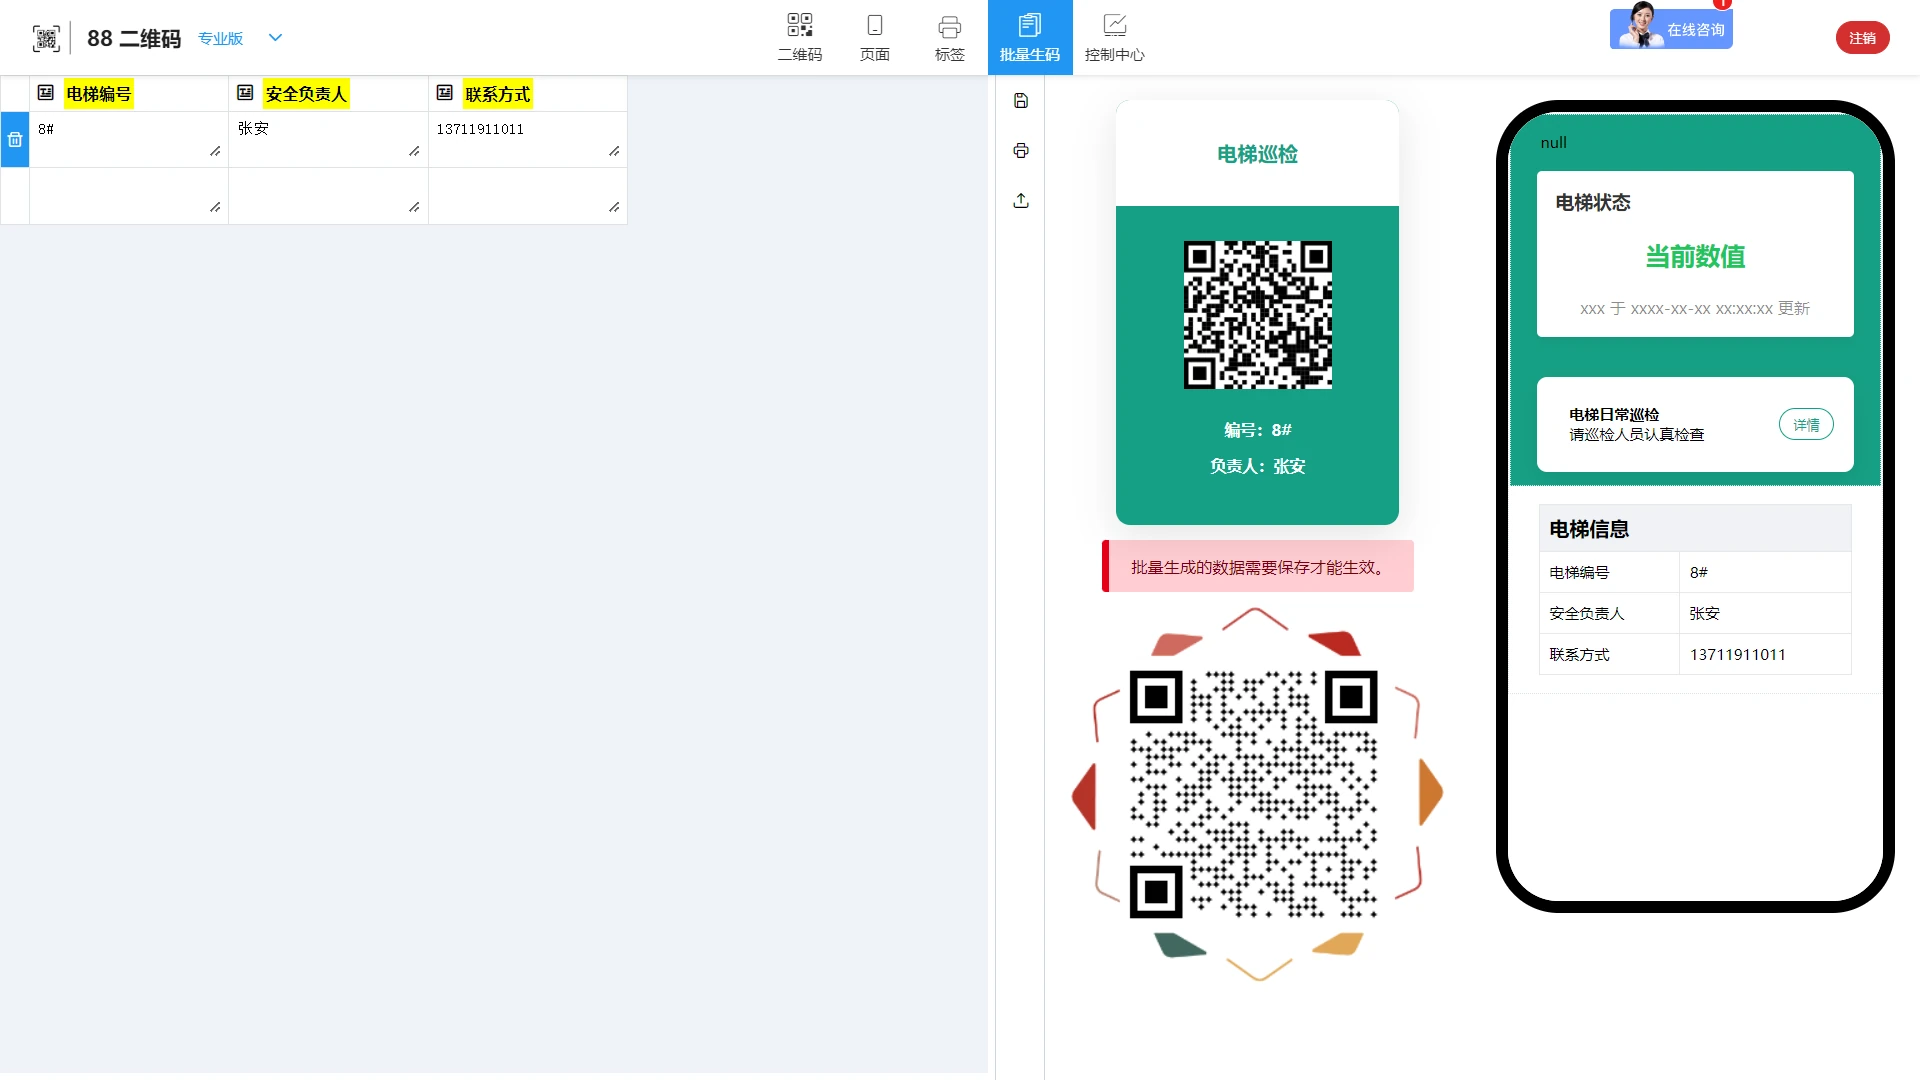Select the 批量生码 tab
Screen dimensions: 1920x1080
(1030, 37)
